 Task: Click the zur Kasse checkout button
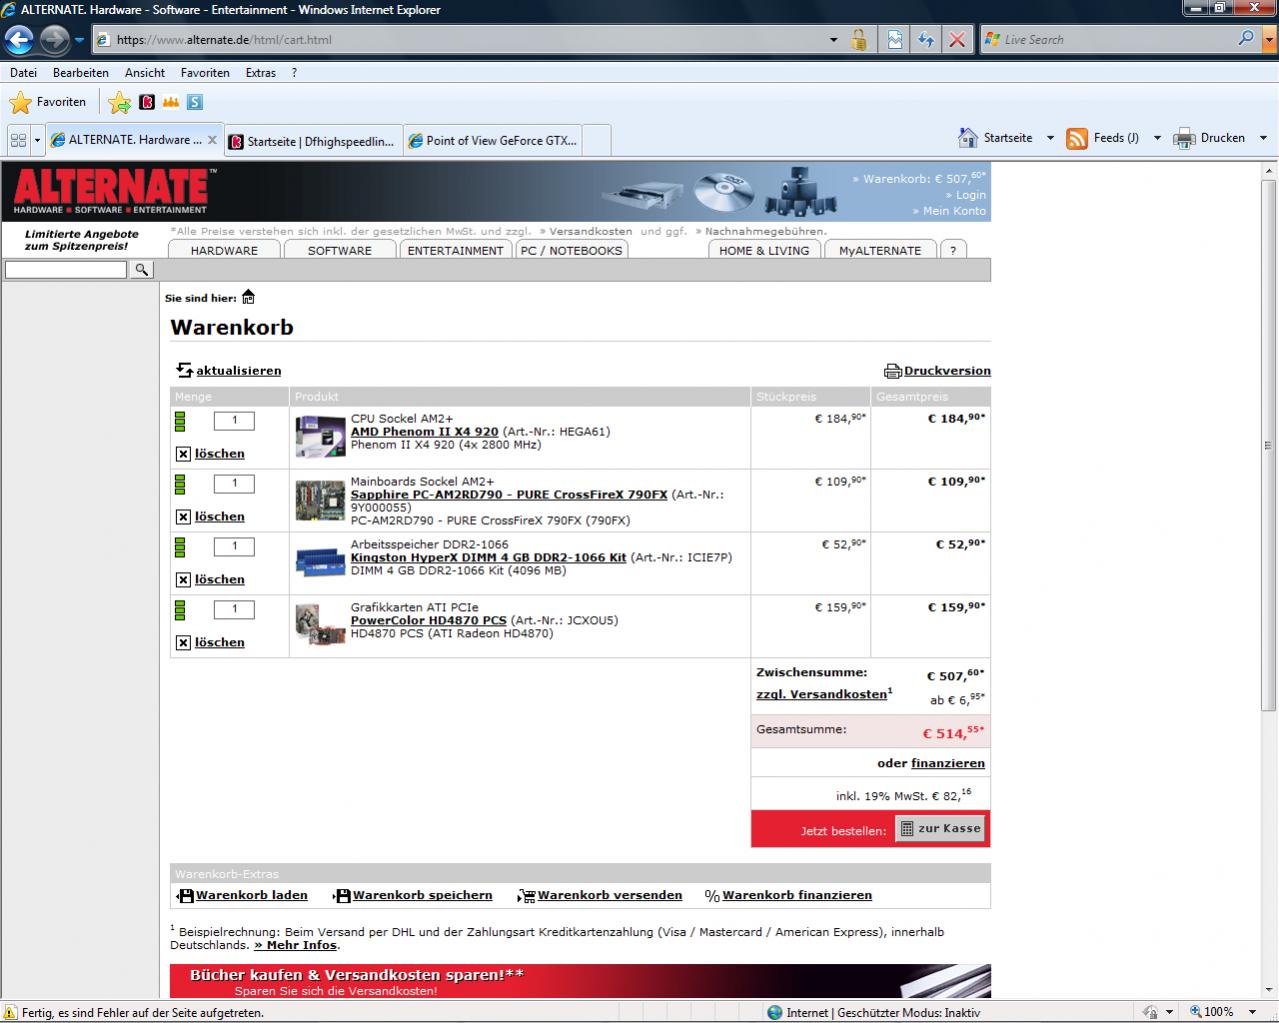point(940,828)
